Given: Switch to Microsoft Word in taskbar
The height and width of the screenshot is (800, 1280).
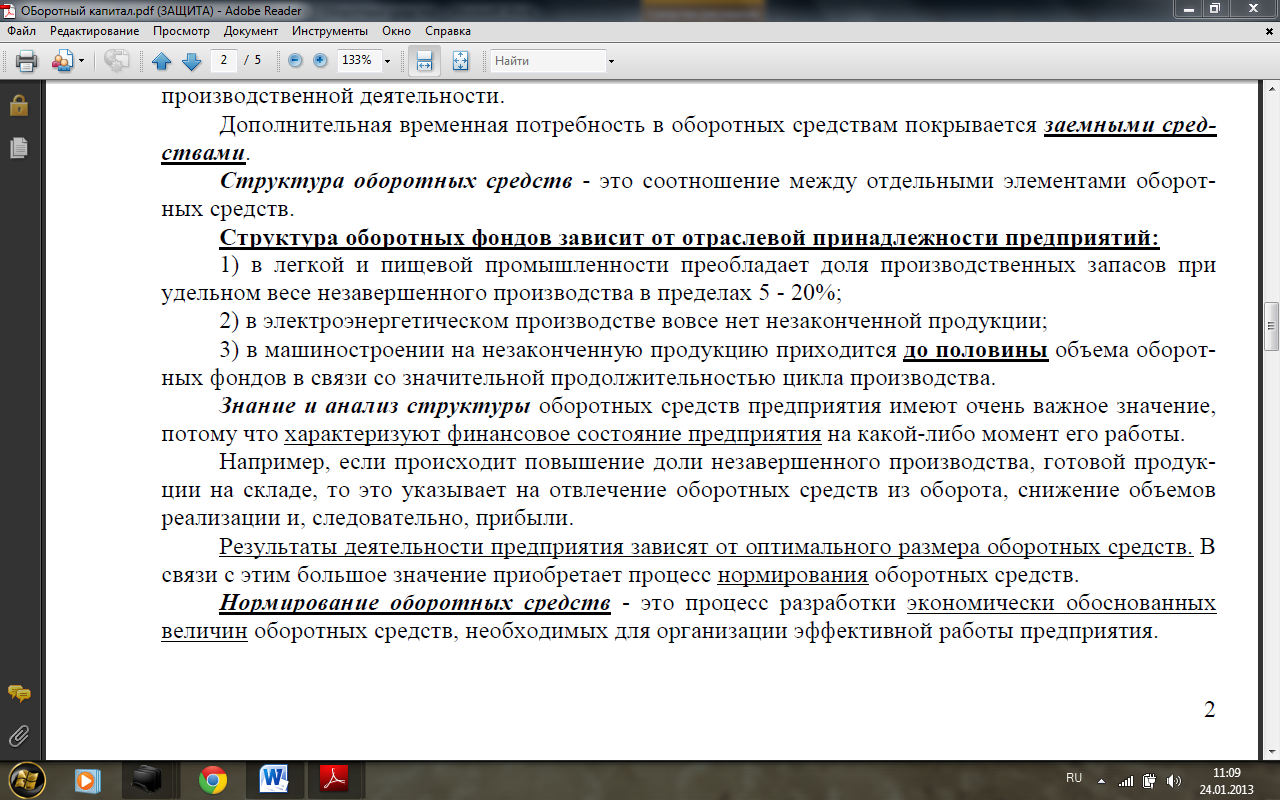Looking at the screenshot, I should tap(273, 779).
